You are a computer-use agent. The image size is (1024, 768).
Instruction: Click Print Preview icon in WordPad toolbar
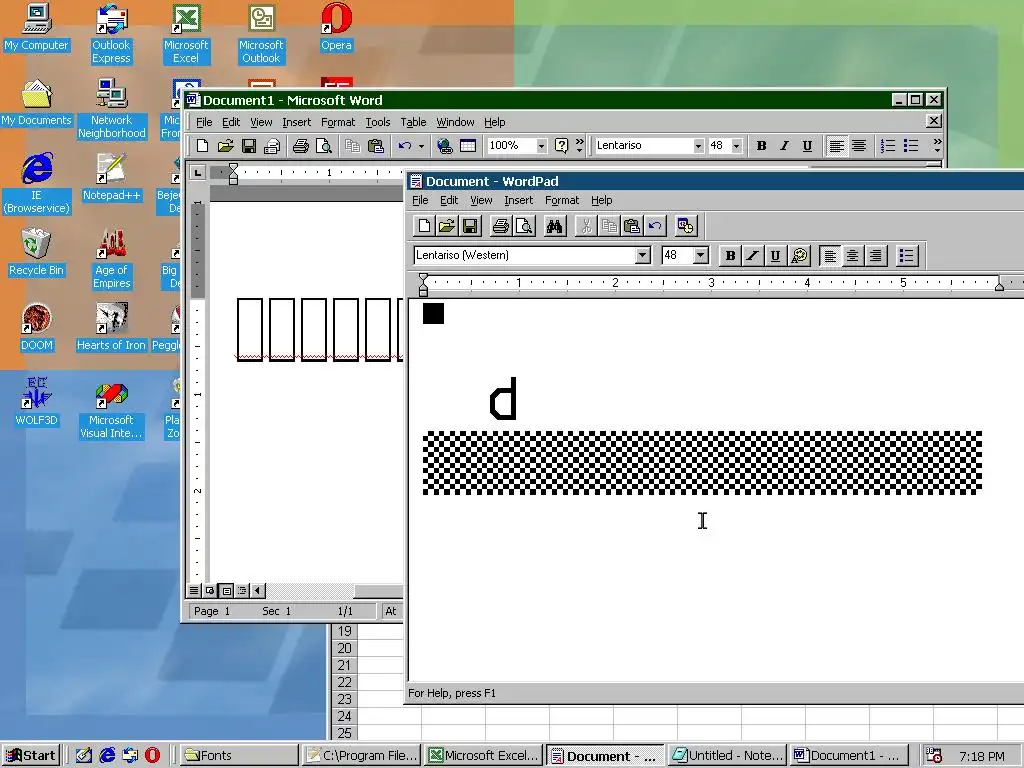click(x=524, y=227)
